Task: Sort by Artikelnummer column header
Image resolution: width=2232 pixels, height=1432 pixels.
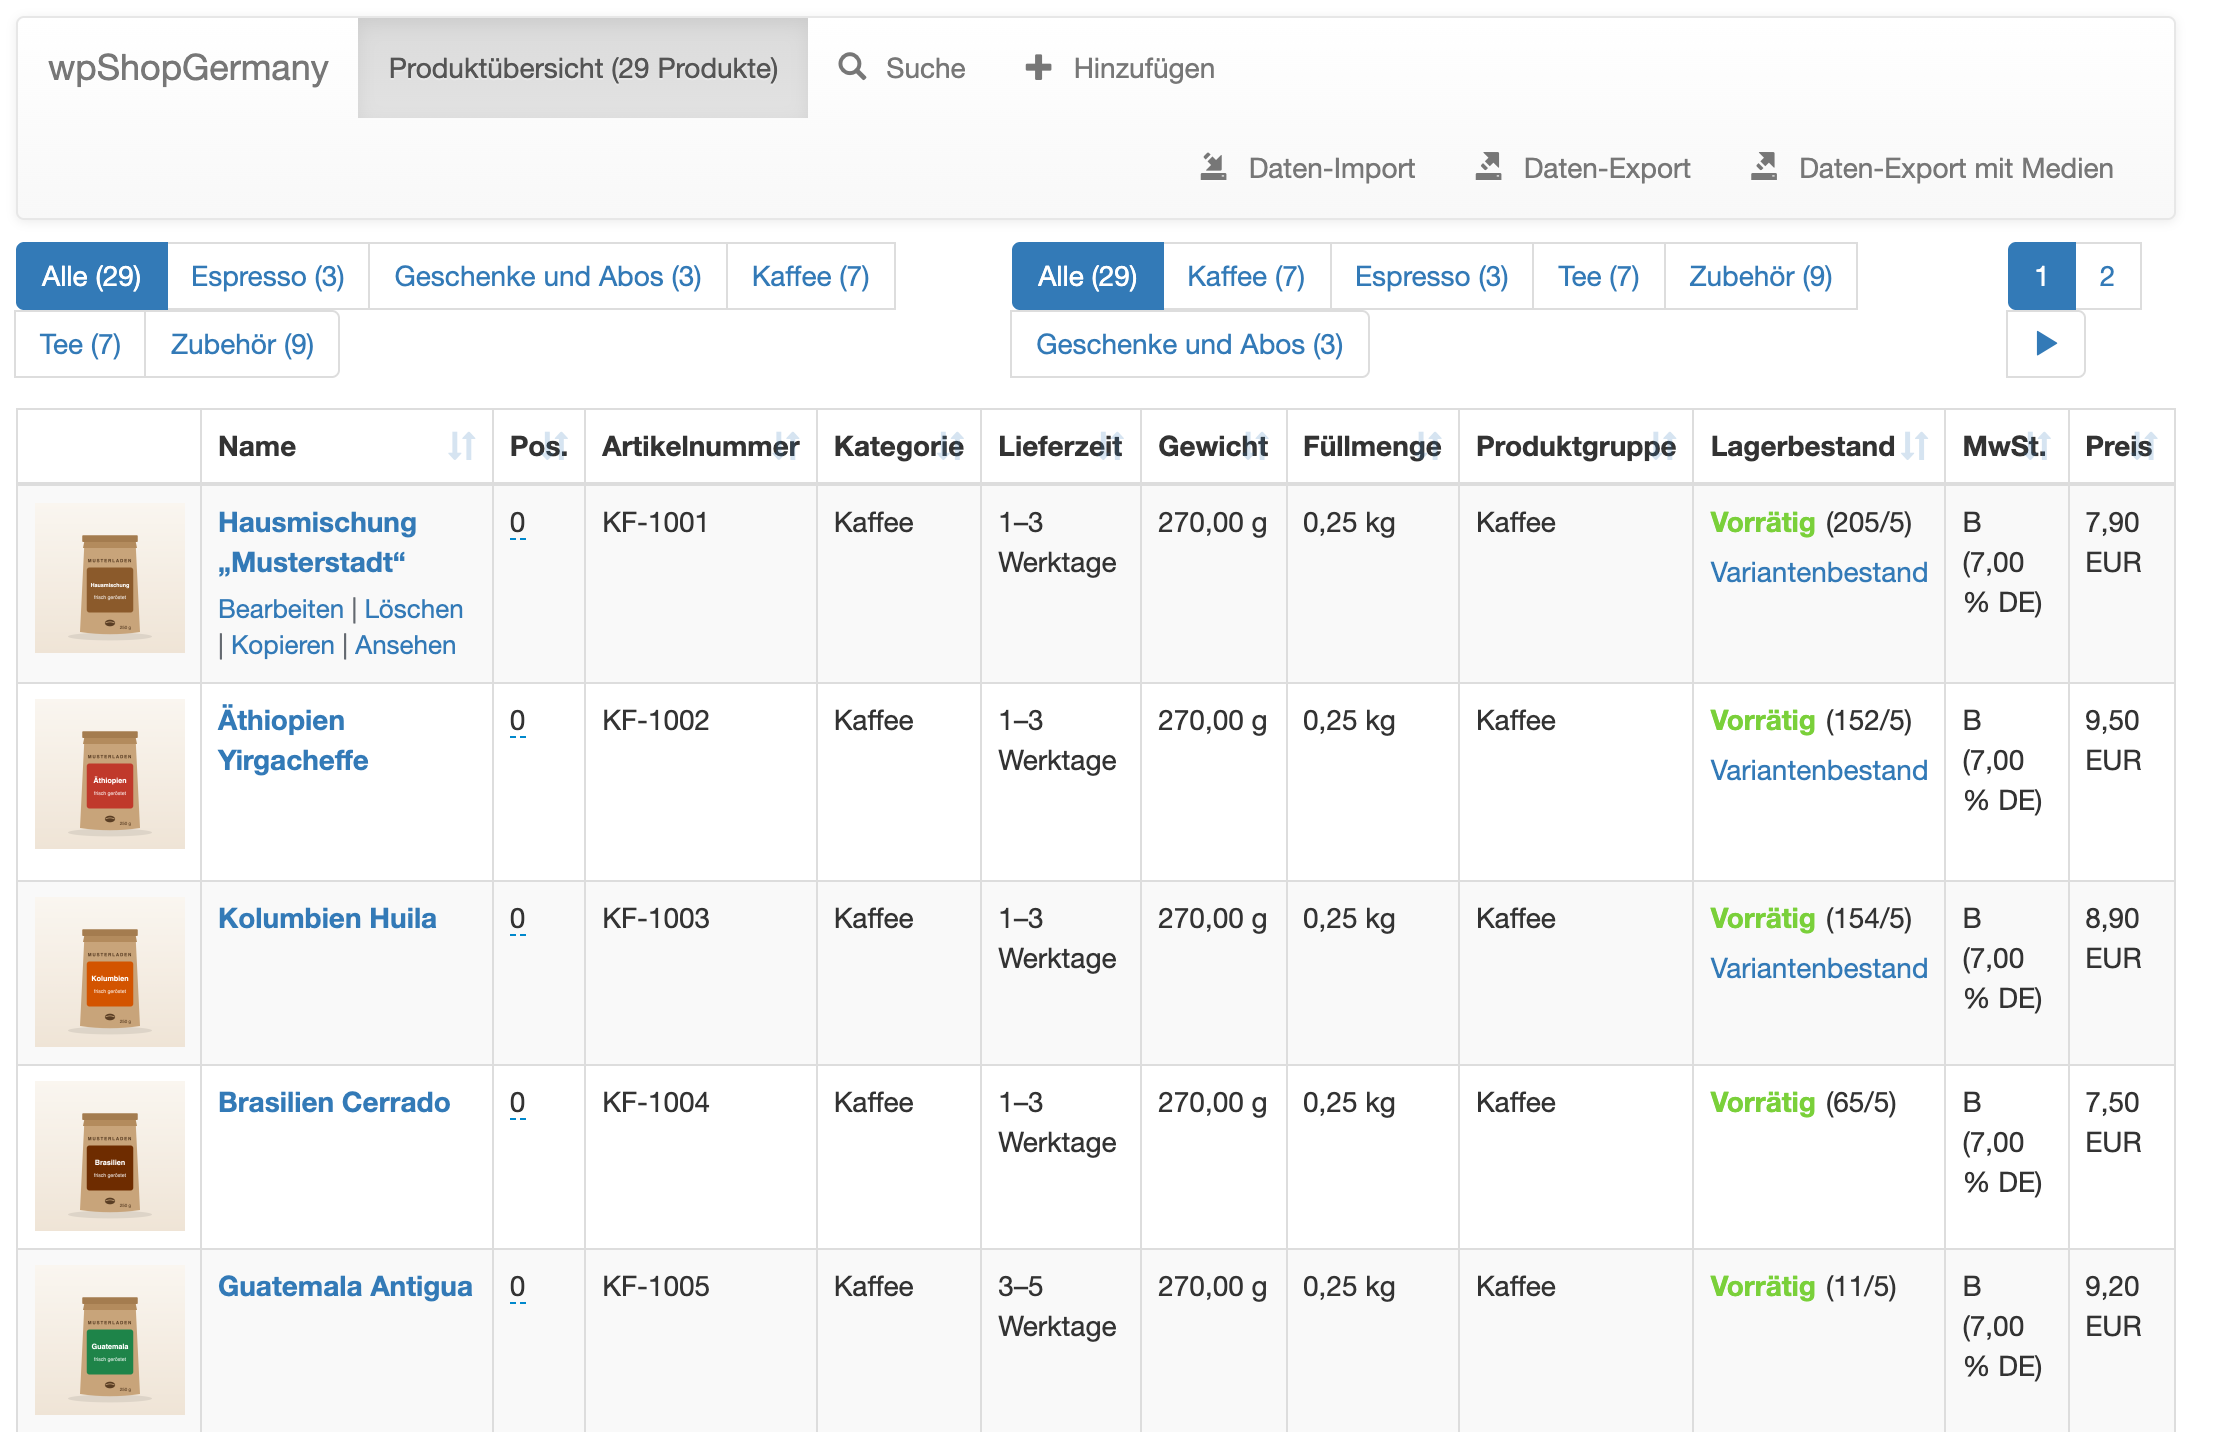Action: point(700,446)
